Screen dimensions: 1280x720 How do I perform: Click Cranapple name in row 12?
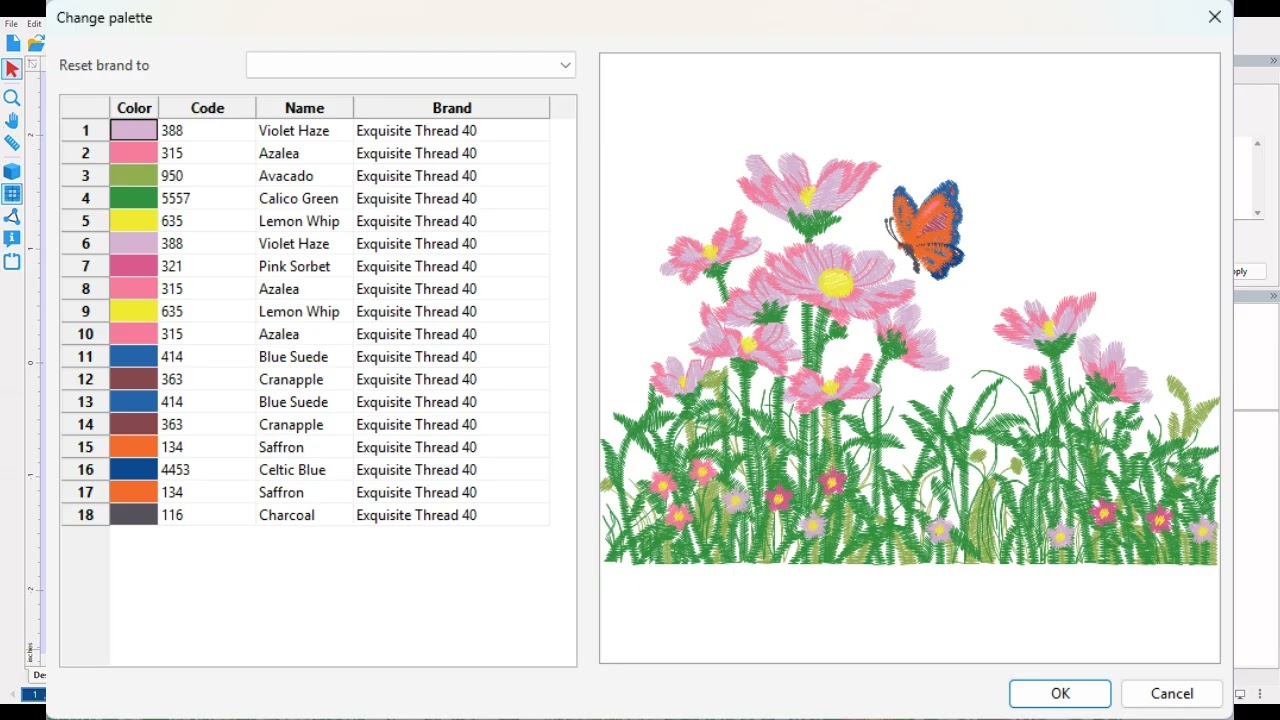pos(304,379)
